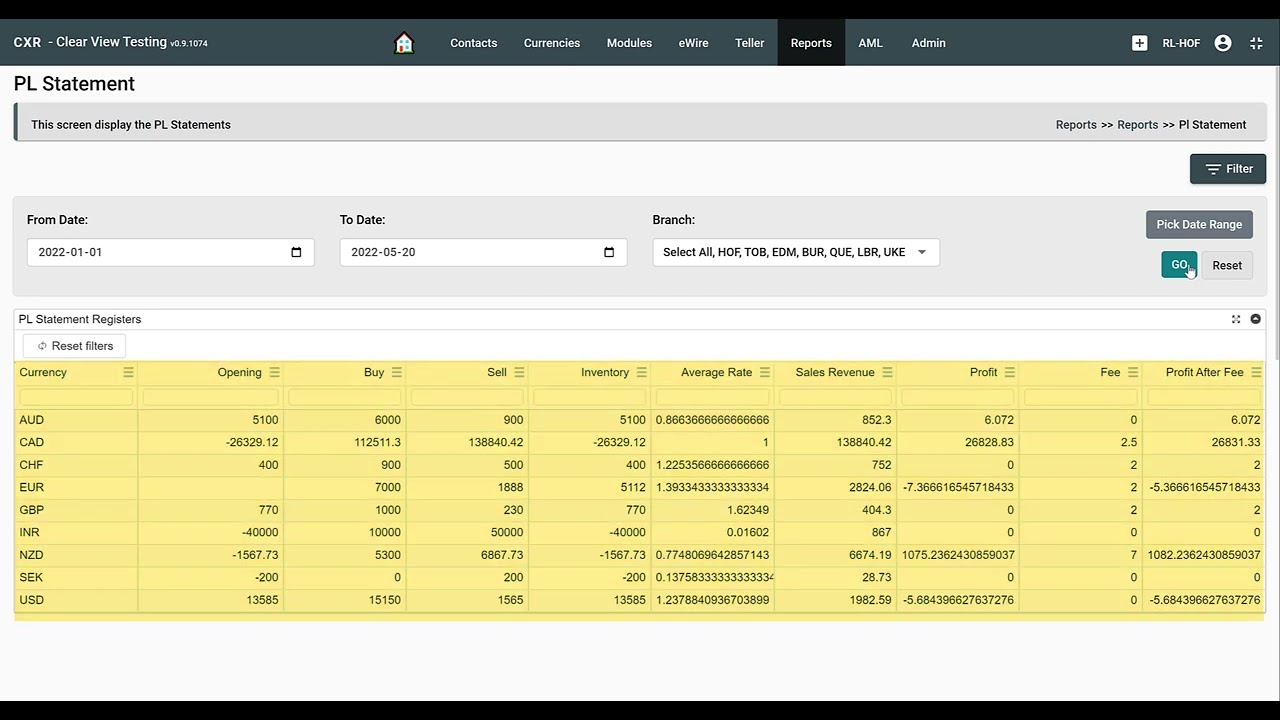The width and height of the screenshot is (1280, 720).
Task: Click the GO button
Action: (1179, 265)
